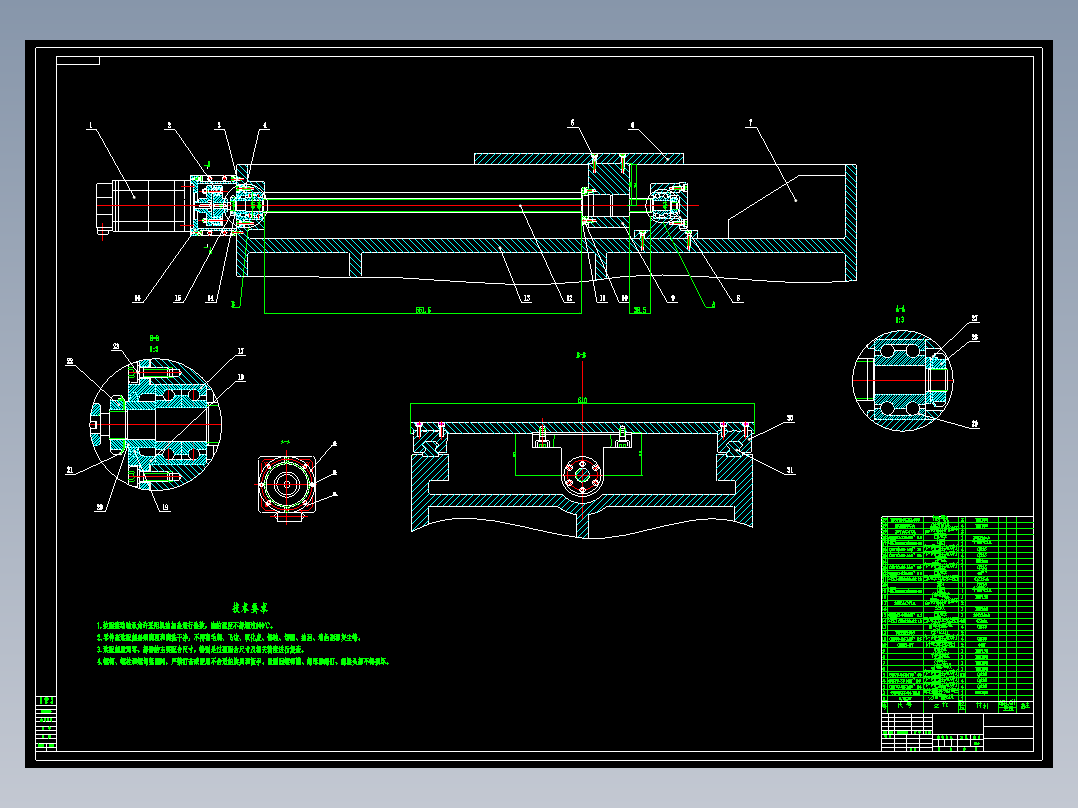1078x808 pixels.
Task: Select the title block at the sheet's corner
Action: (957, 732)
